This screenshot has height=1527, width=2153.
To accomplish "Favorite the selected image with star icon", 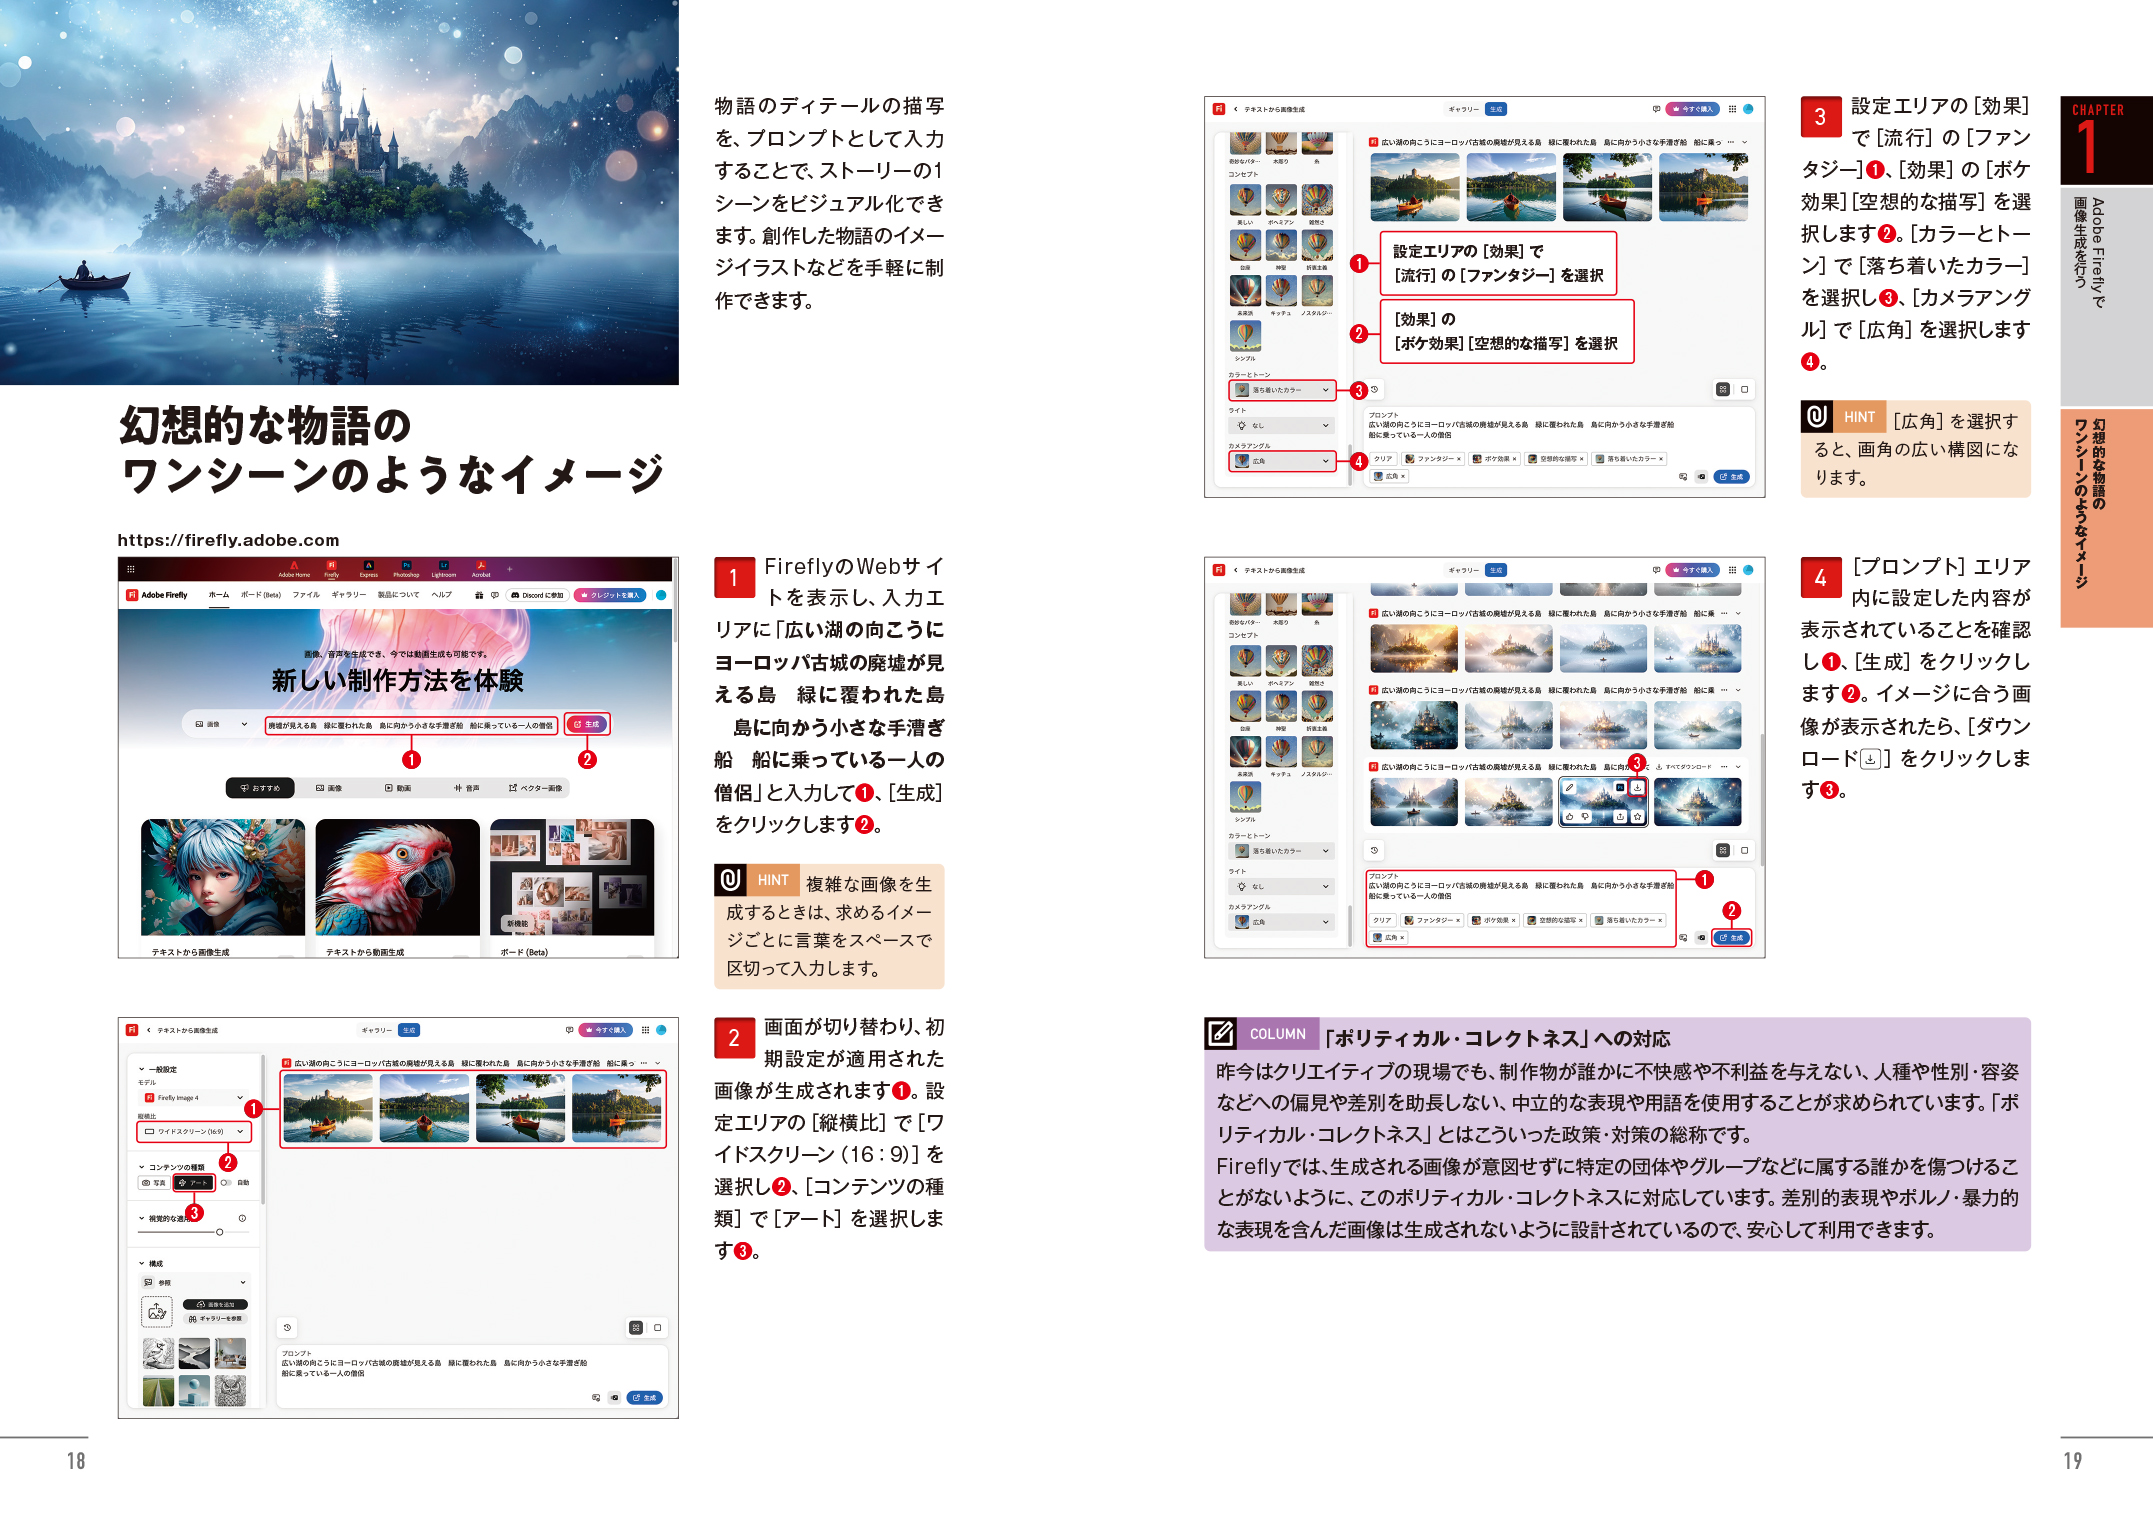I will (1637, 817).
